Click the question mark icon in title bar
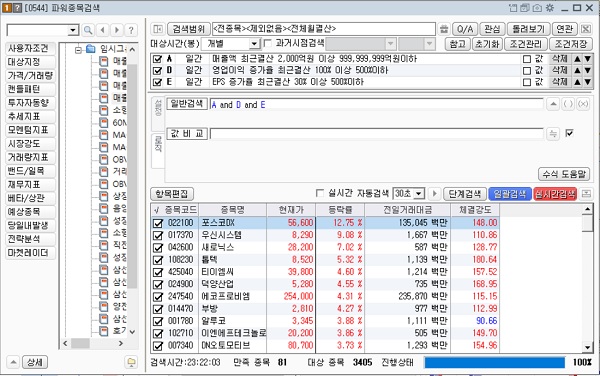The image size is (600, 376). 17,8
